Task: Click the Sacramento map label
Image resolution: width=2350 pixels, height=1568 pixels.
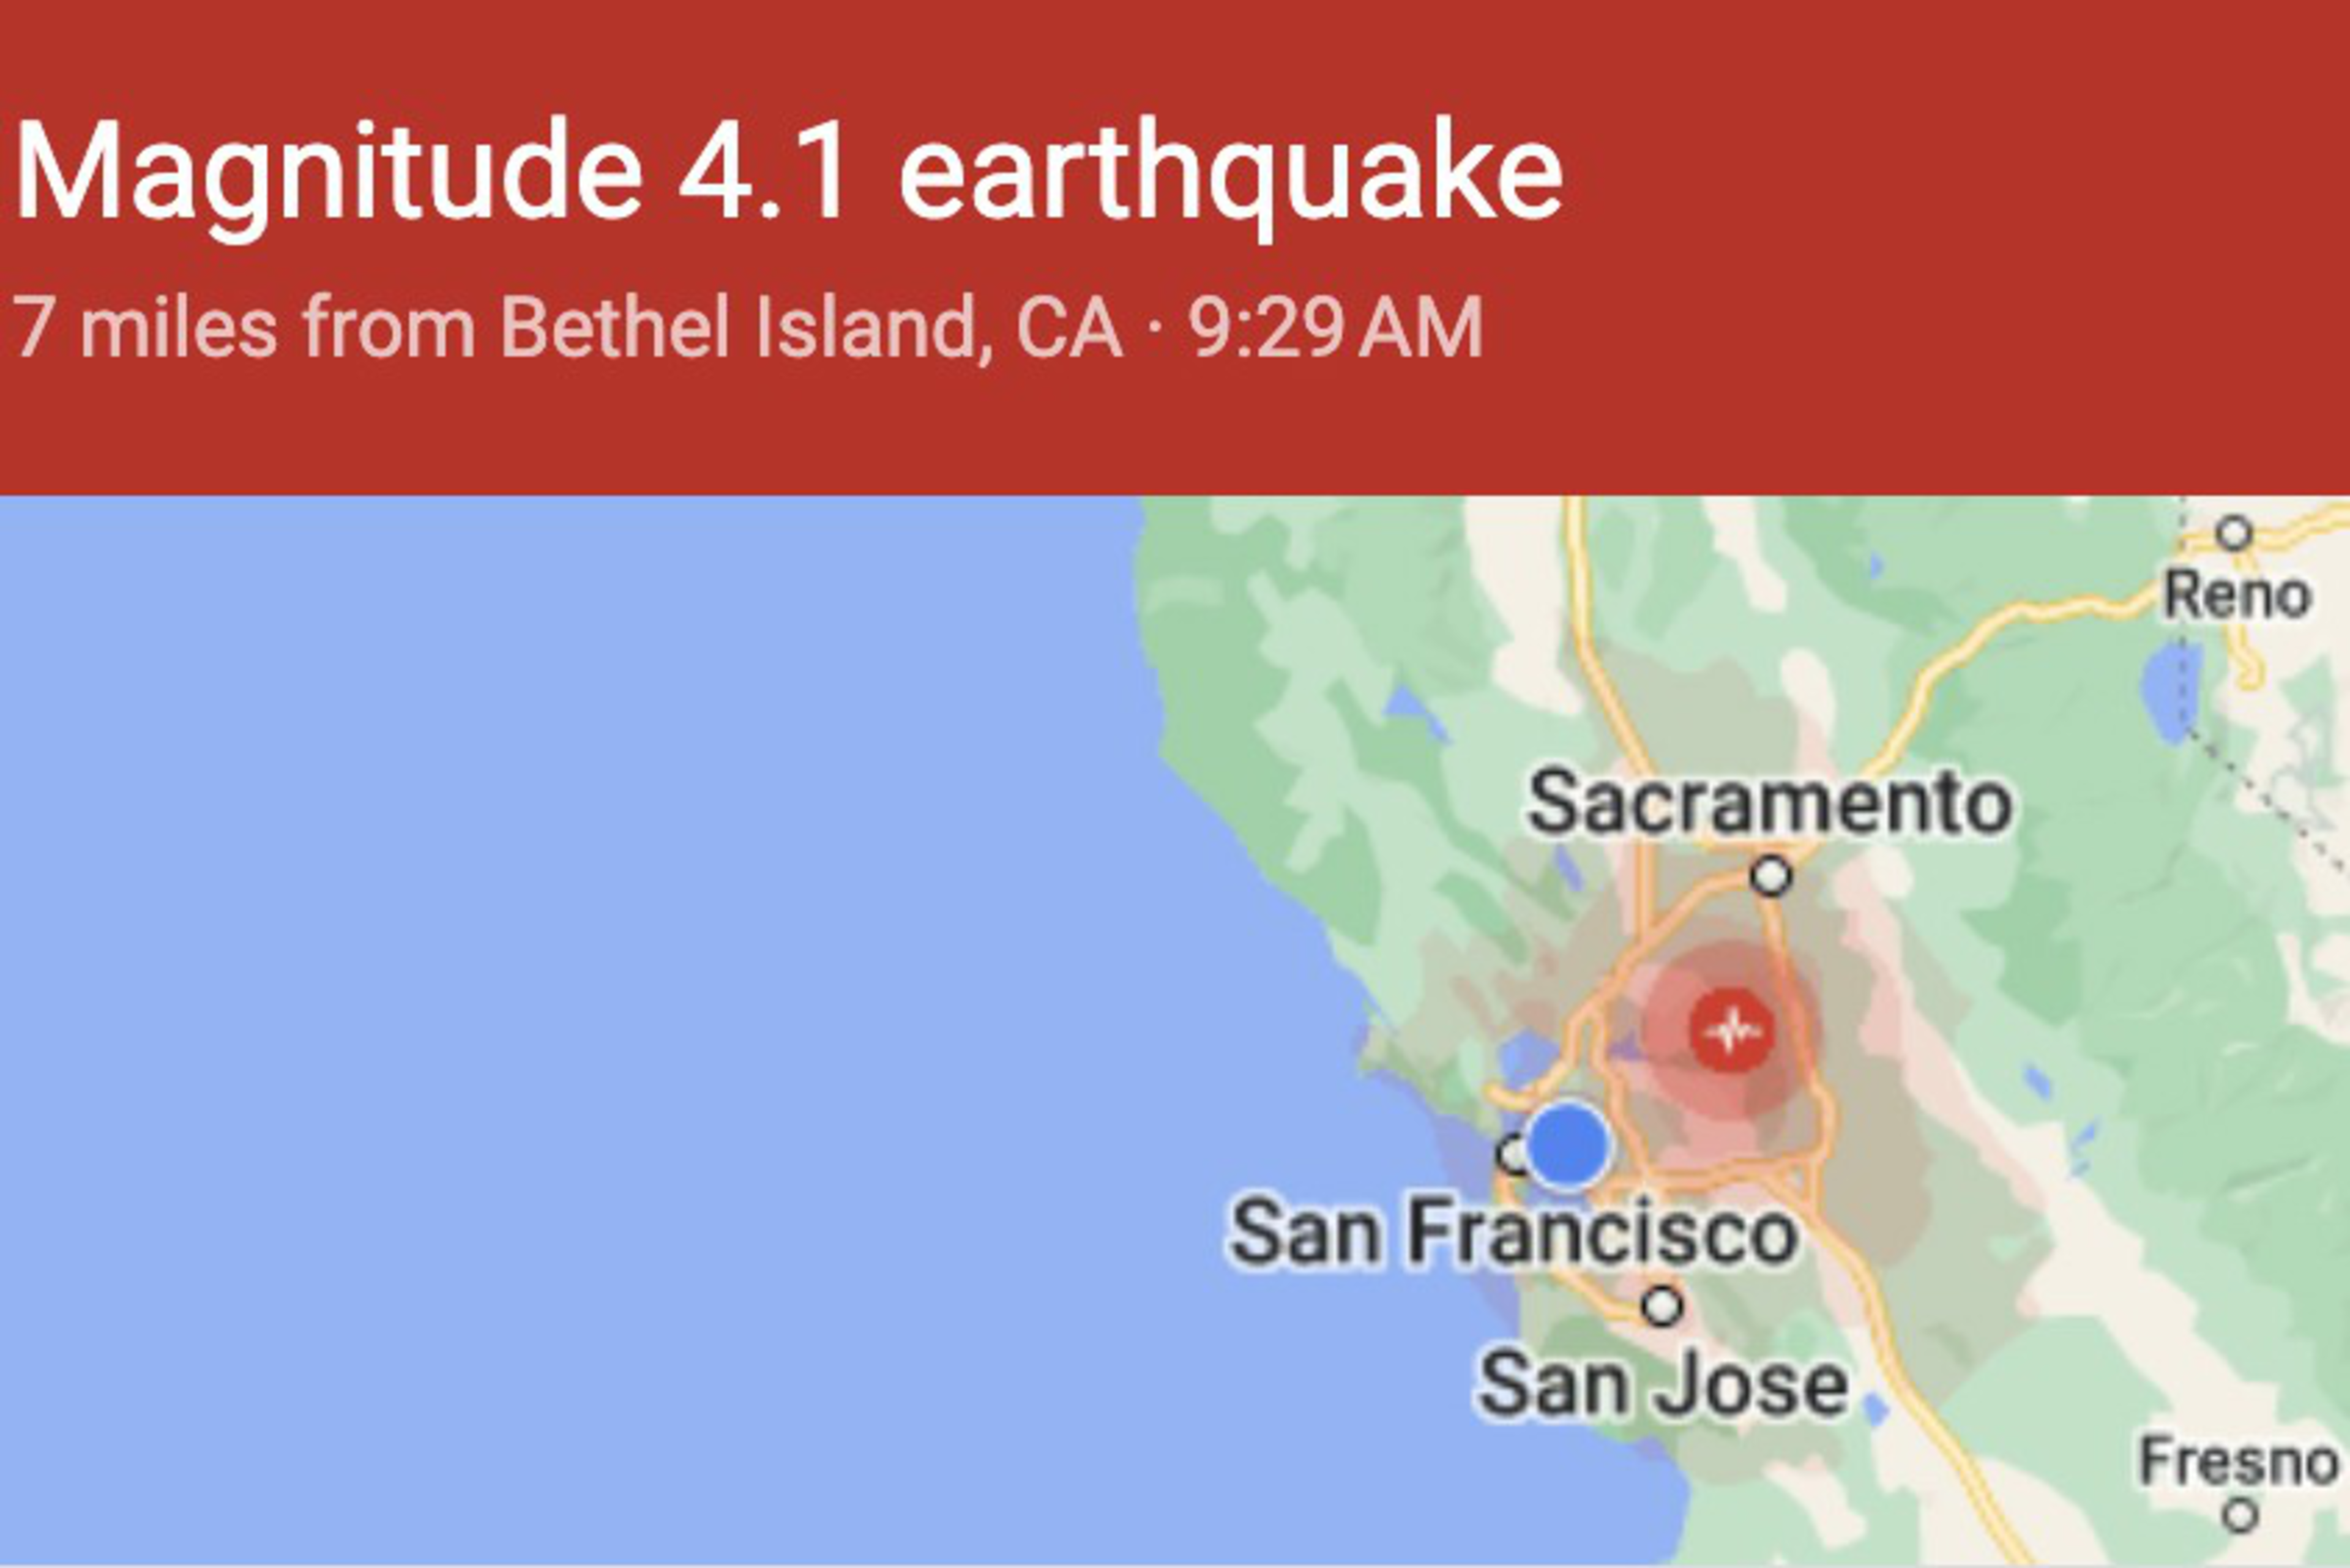Action: [x=1769, y=802]
